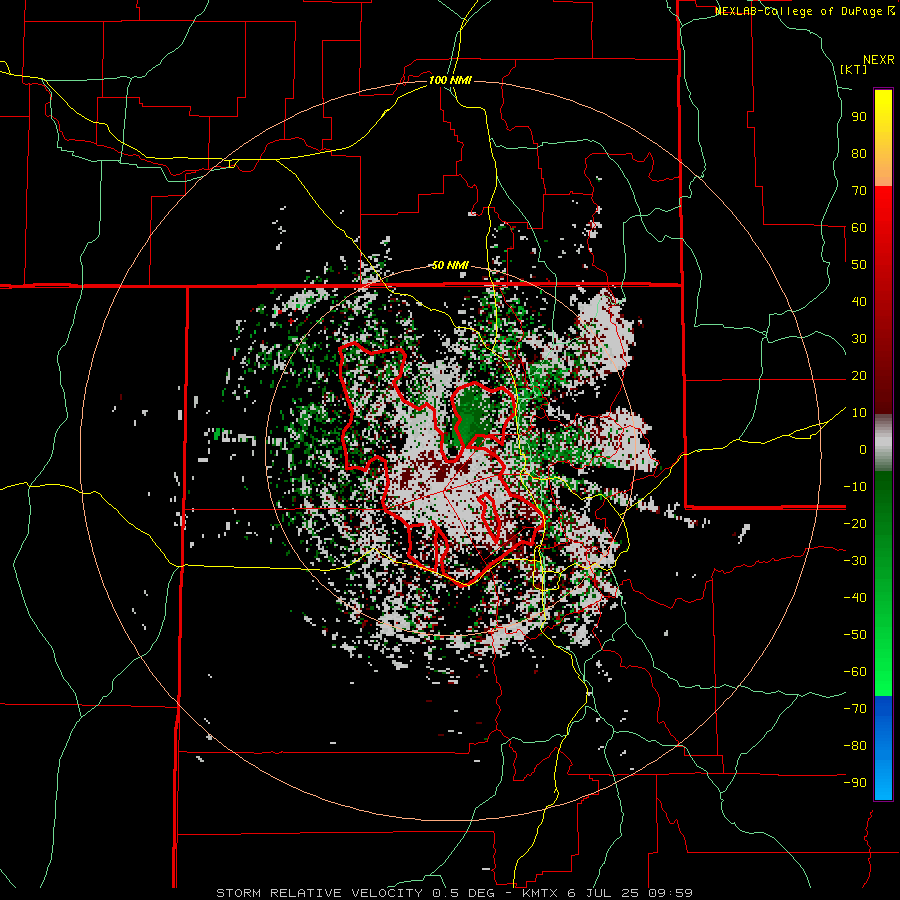Click the 80 value on the velocity scale

point(859,154)
